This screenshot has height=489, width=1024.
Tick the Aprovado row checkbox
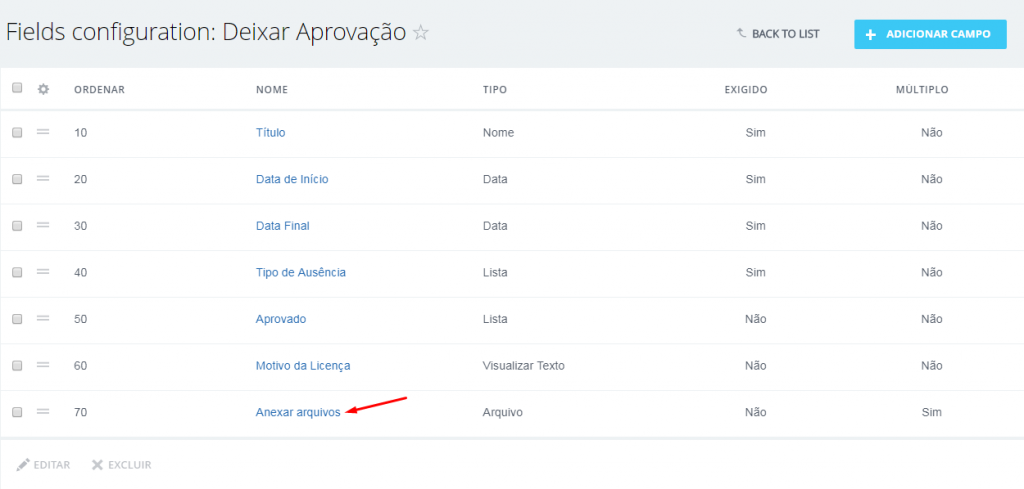(18, 319)
